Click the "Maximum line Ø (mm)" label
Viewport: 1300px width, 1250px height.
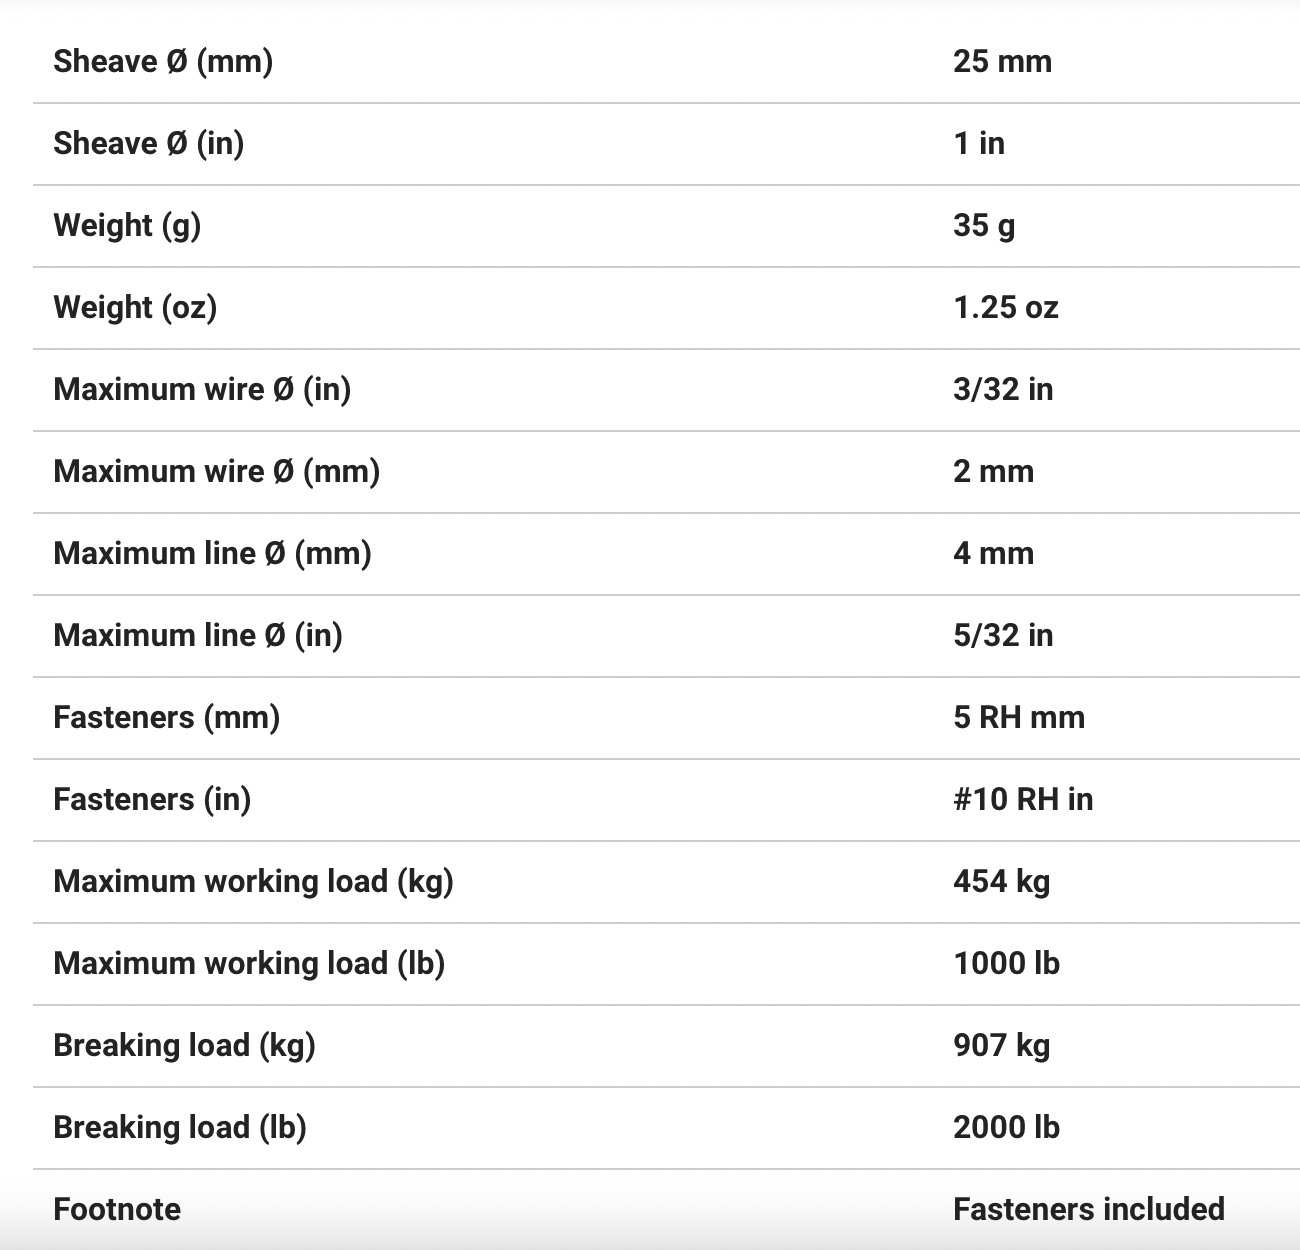[212, 553]
